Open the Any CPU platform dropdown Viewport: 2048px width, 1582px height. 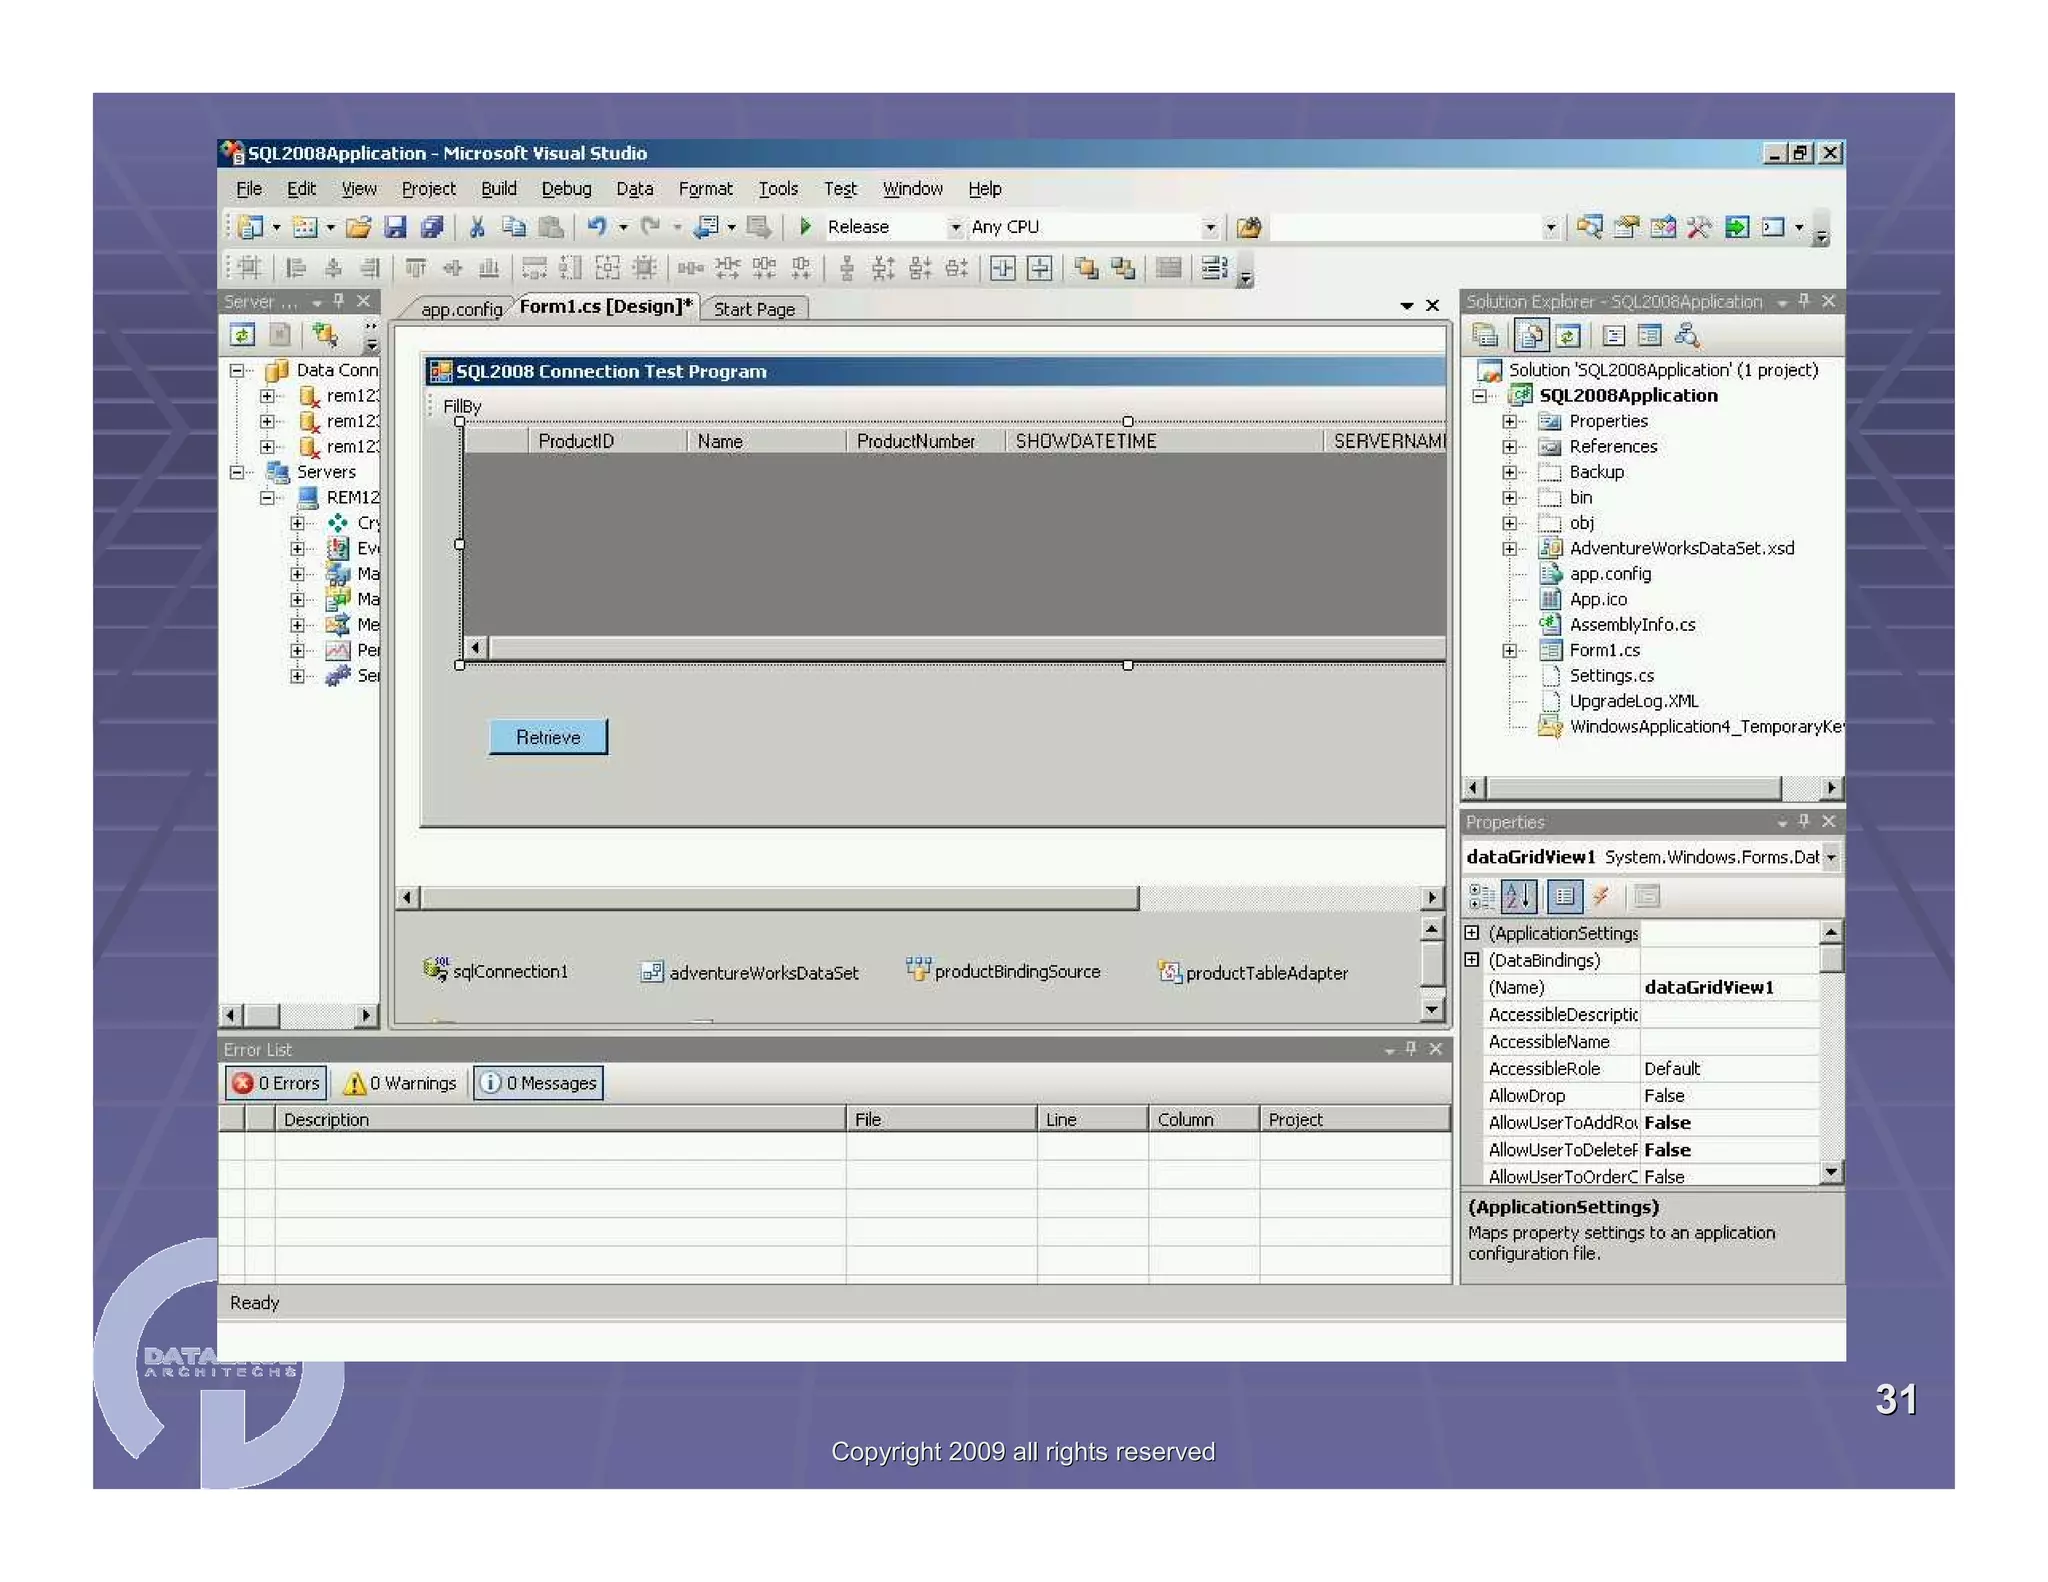coord(1210,228)
